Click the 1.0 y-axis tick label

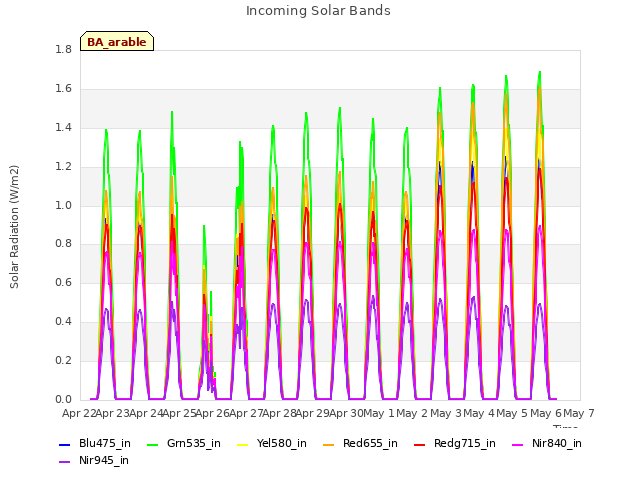click(x=63, y=205)
